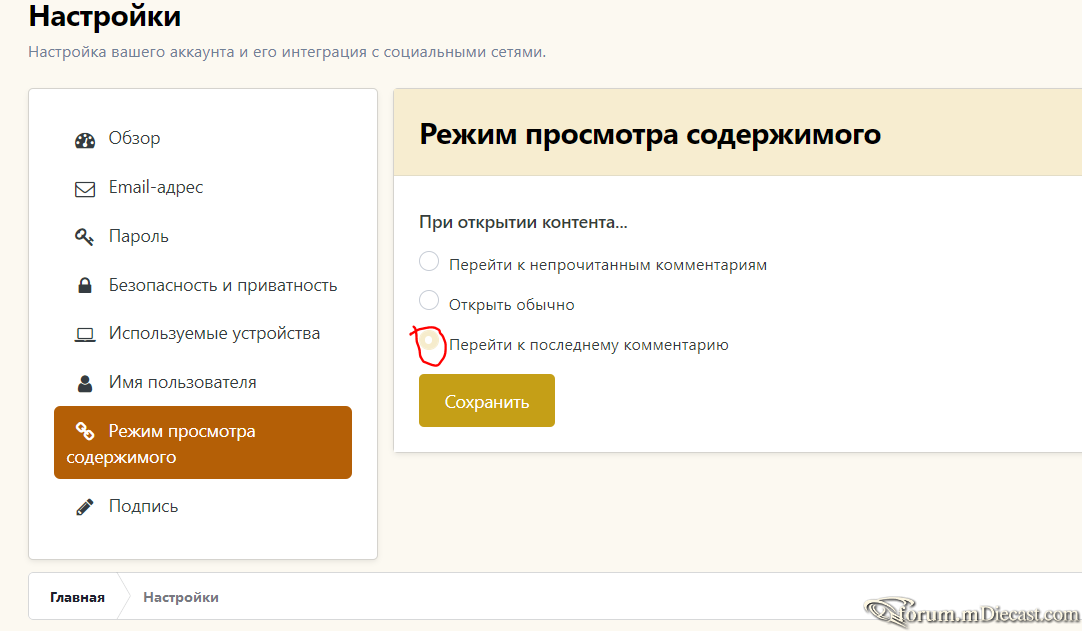Screen dimensions: 1082x631
Task: Click label text Перейти к последнему комментарию
Action: click(x=589, y=345)
